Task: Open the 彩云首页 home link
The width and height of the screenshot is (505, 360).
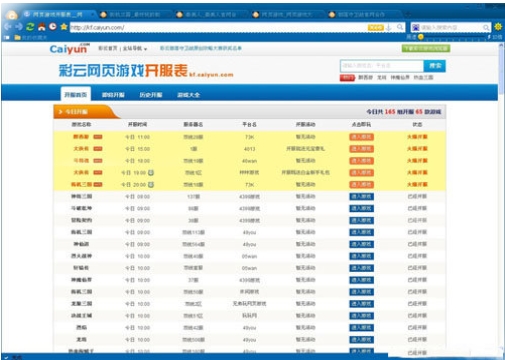Action: pyautogui.click(x=108, y=49)
